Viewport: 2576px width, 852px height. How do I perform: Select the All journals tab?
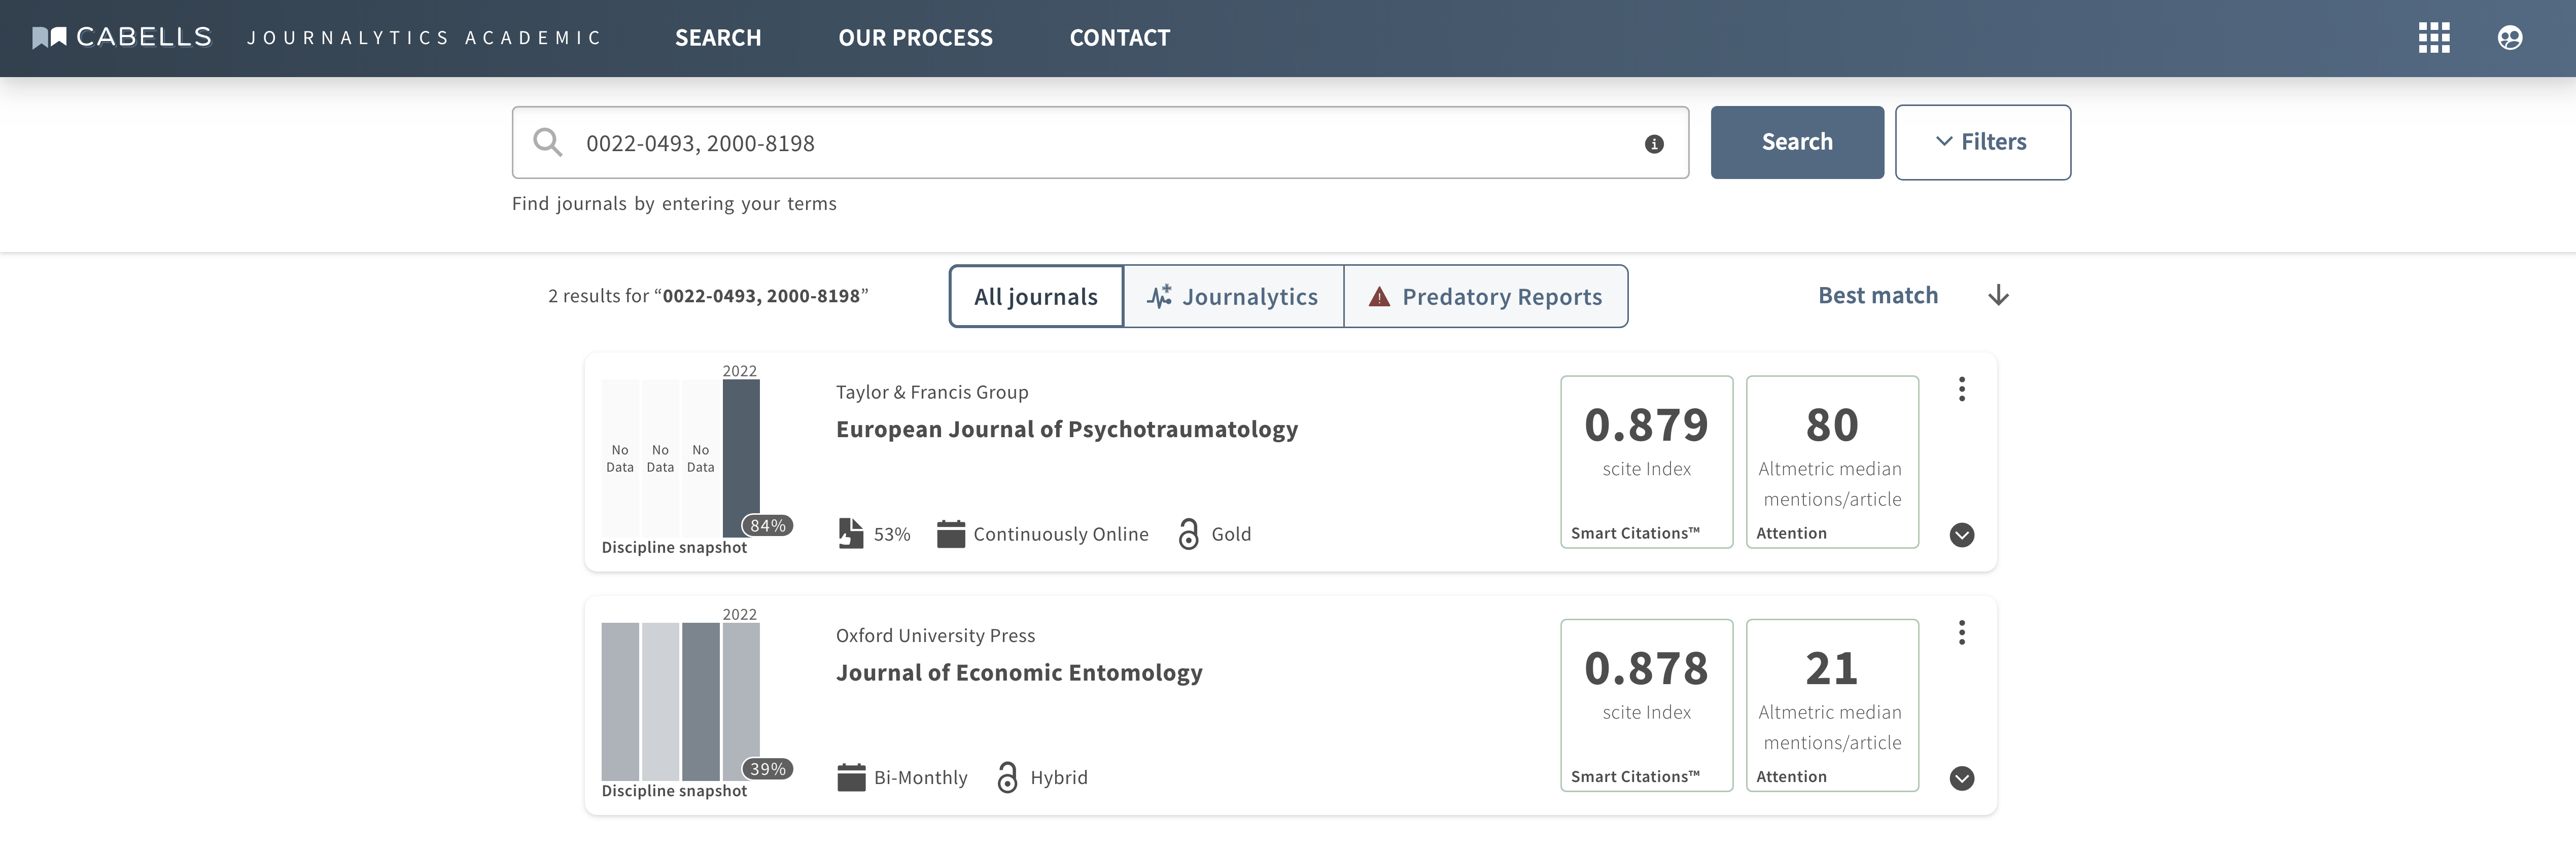point(1035,297)
